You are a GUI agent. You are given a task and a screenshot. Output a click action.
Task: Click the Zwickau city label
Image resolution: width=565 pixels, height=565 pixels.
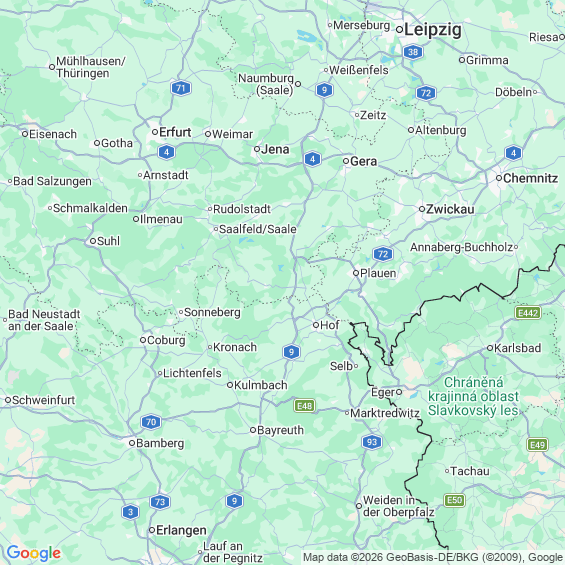450,209
